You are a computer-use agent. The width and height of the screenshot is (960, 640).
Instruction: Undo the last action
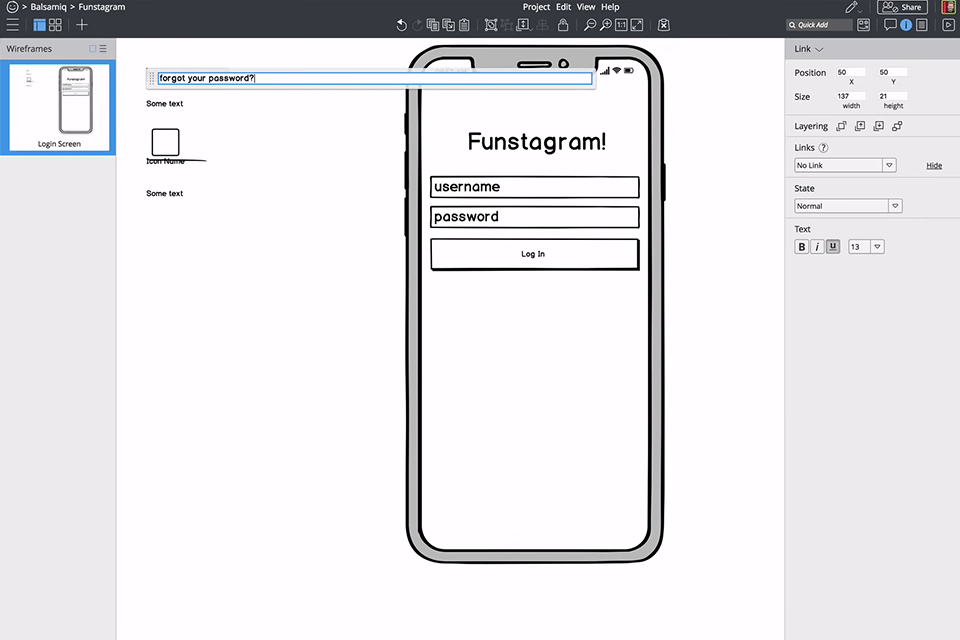(x=401, y=25)
